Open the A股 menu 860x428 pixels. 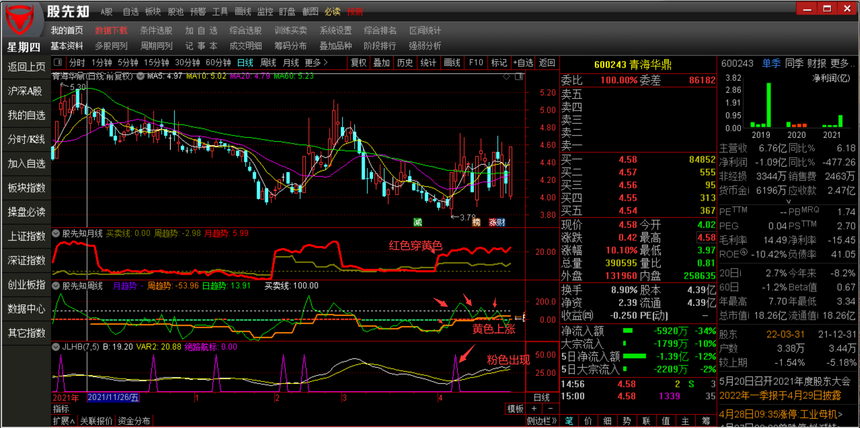click(106, 12)
